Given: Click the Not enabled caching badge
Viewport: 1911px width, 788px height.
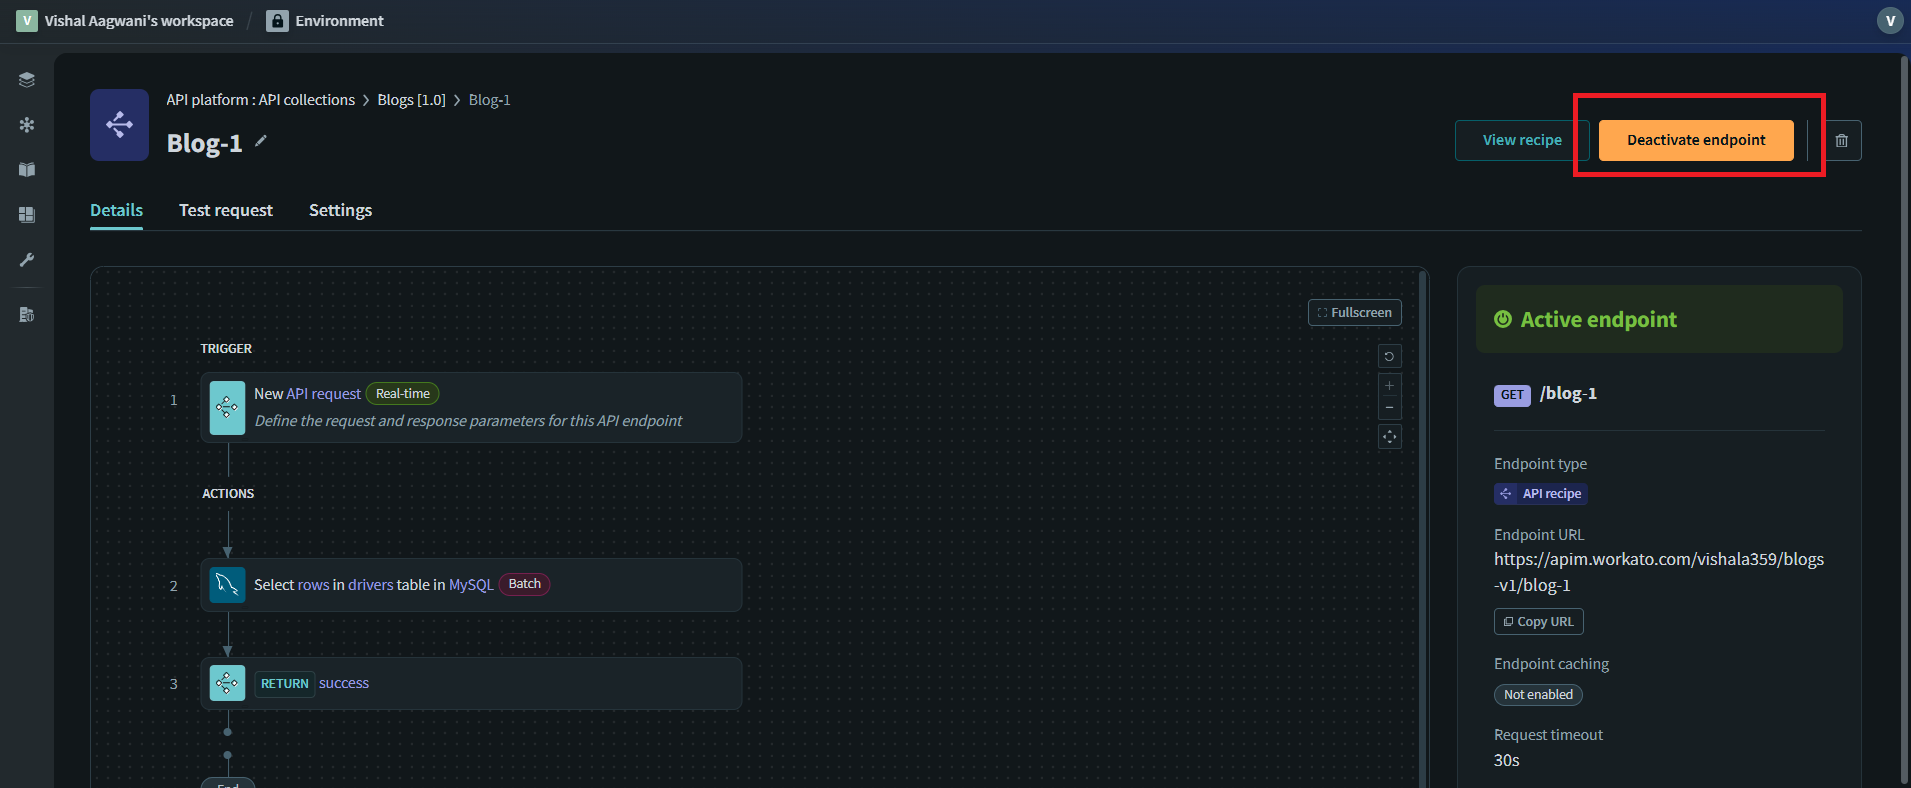Looking at the screenshot, I should [x=1538, y=695].
